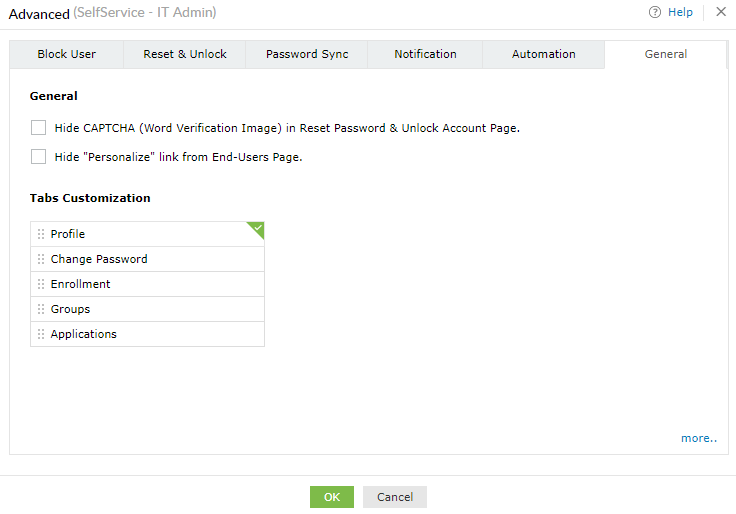Close the Advanced dialog with X icon
The image size is (736, 514).
[721, 12]
